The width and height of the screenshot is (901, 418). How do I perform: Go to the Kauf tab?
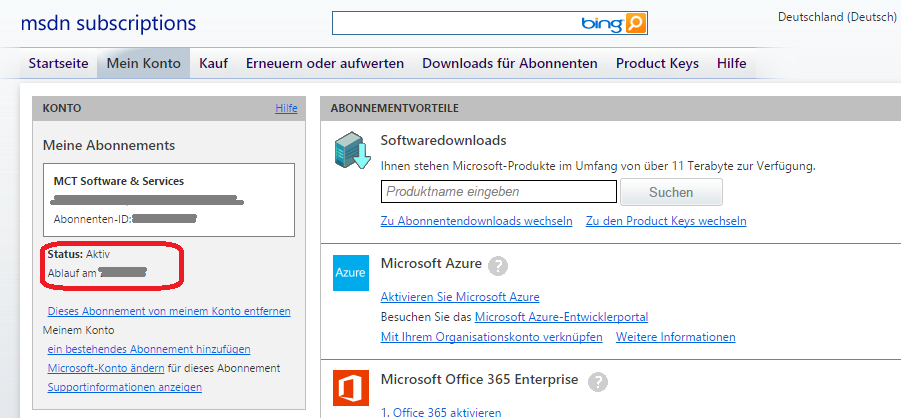click(213, 63)
